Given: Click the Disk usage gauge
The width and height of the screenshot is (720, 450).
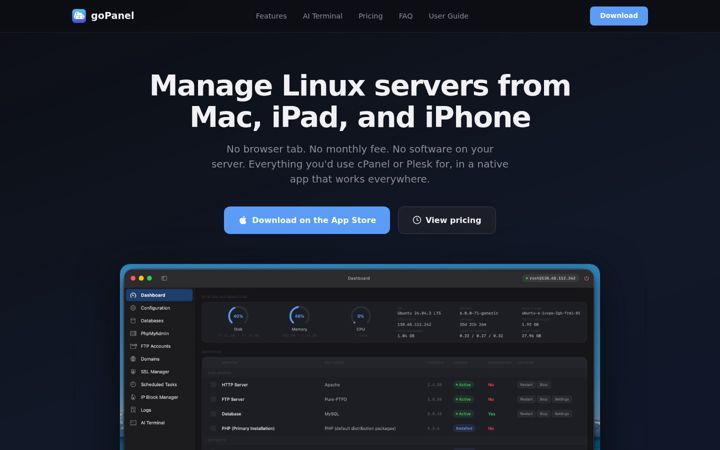Looking at the screenshot, I should (238, 316).
